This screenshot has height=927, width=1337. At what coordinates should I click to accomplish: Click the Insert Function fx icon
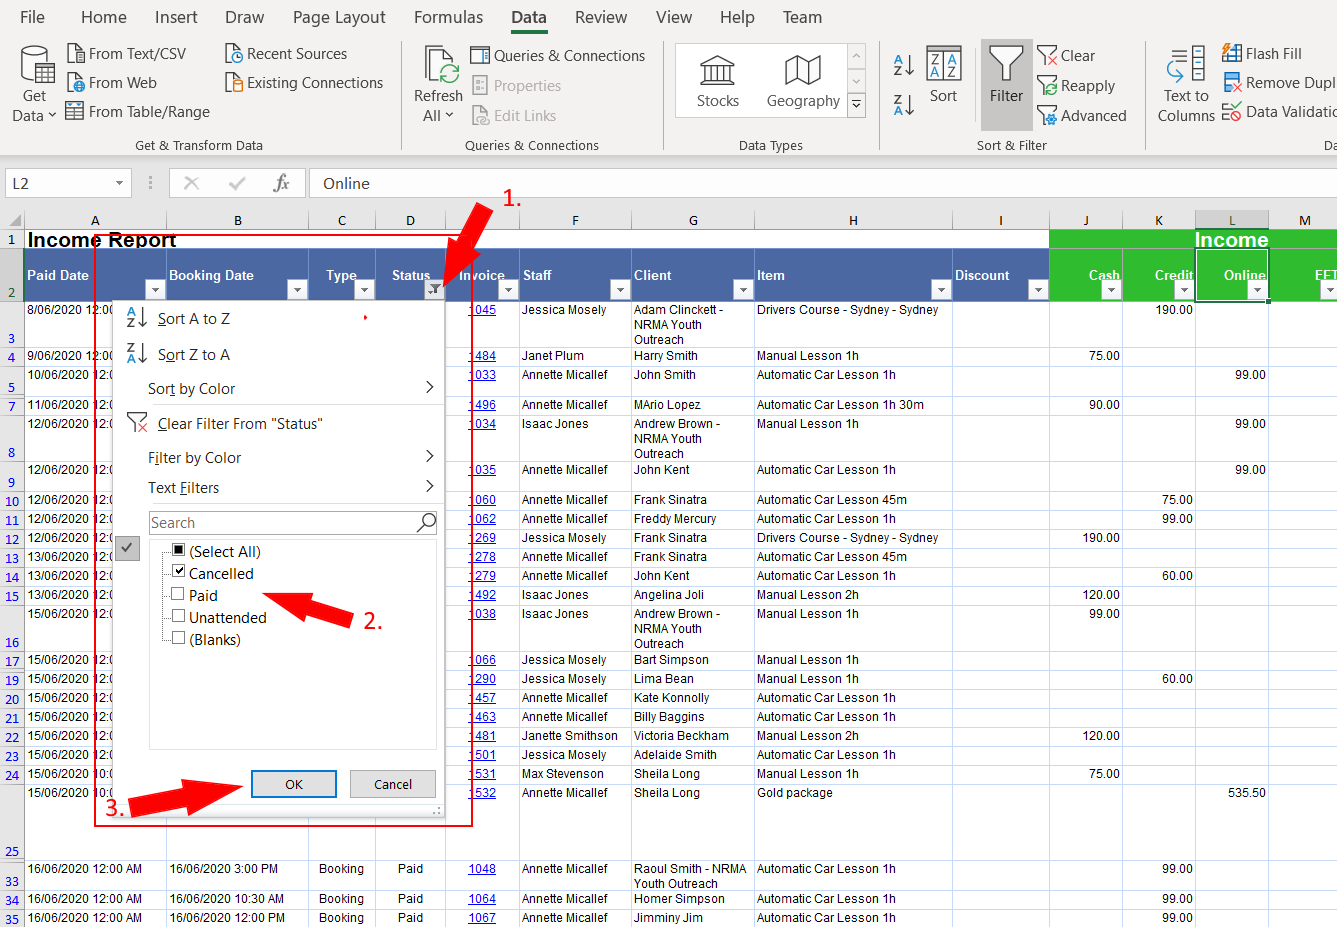pyautogui.click(x=281, y=183)
